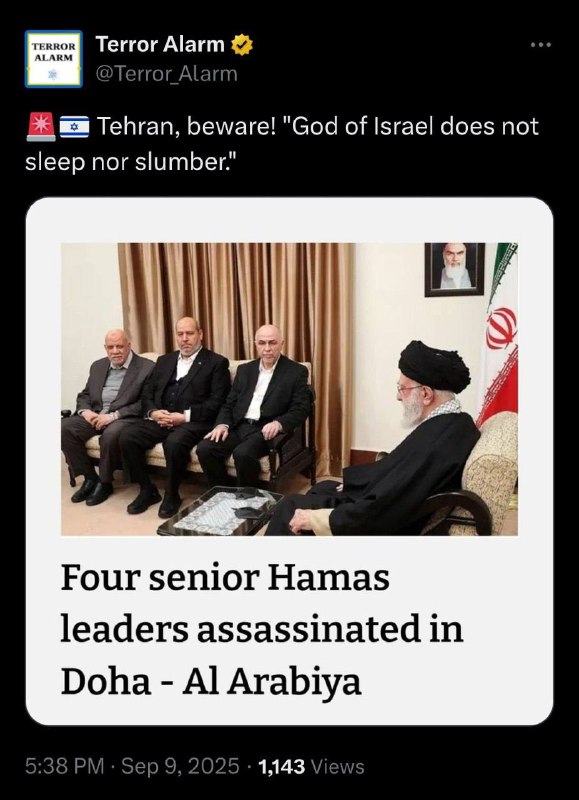Image resolution: width=579 pixels, height=800 pixels.
Task: Click the words 'sleep nor slumber'
Action: 127,162
